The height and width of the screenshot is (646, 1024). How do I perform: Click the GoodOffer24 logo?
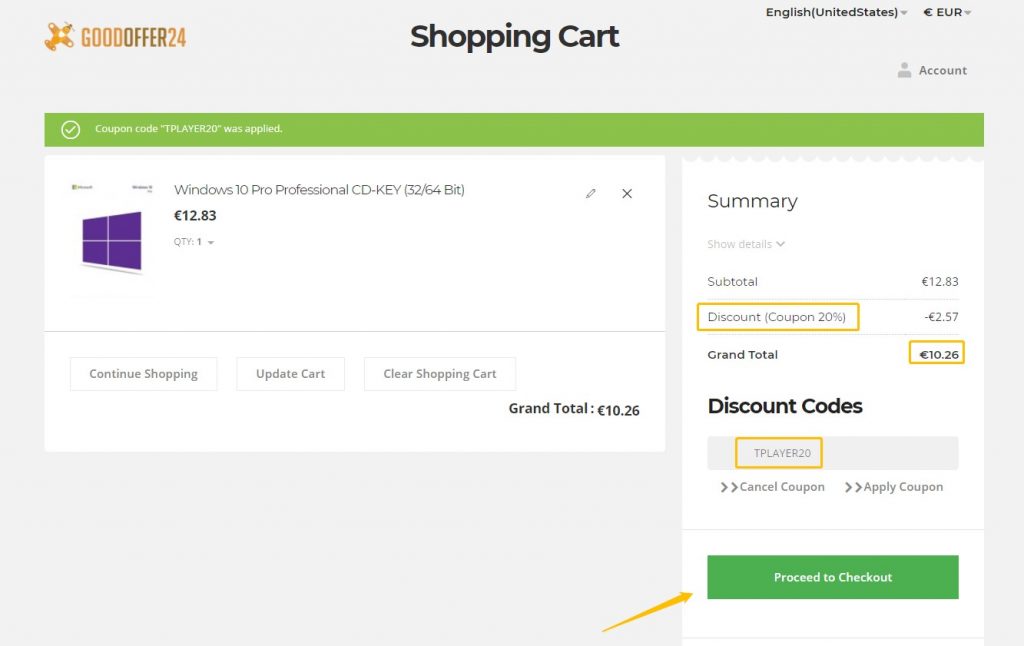tap(115, 37)
